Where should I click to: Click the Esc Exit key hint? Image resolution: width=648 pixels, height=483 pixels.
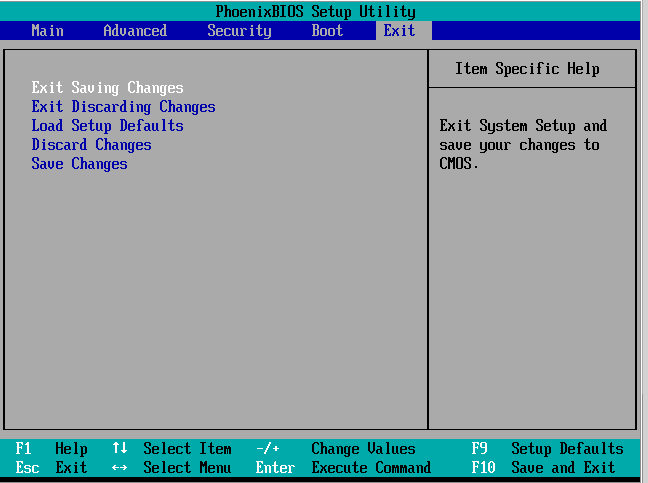(x=51, y=468)
